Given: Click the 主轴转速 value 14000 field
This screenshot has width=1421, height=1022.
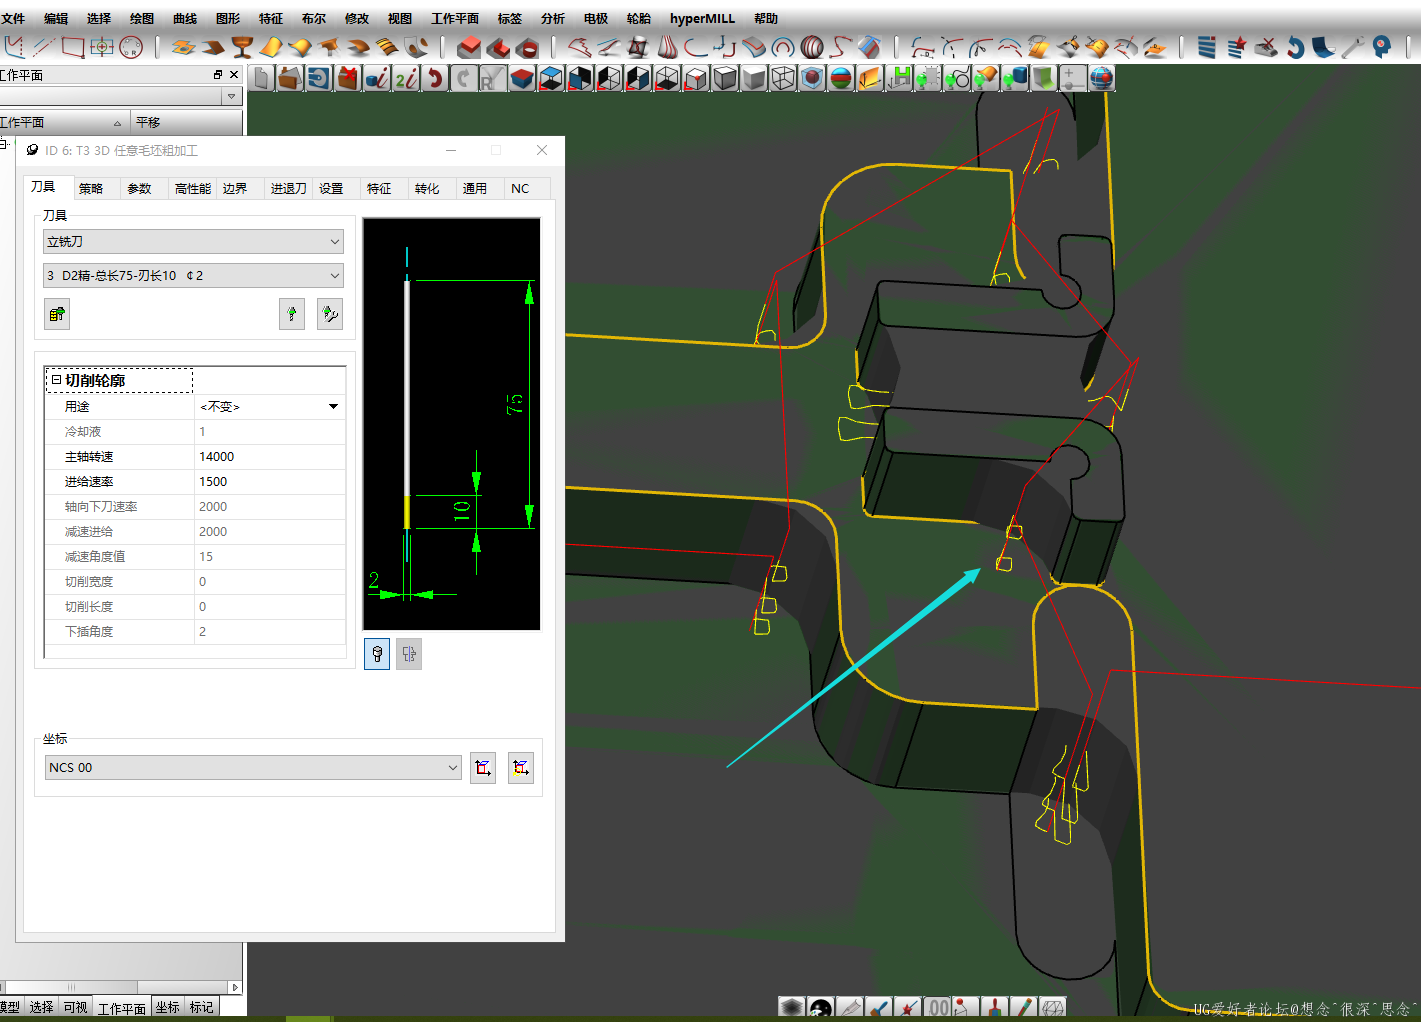Looking at the screenshot, I should point(270,456).
